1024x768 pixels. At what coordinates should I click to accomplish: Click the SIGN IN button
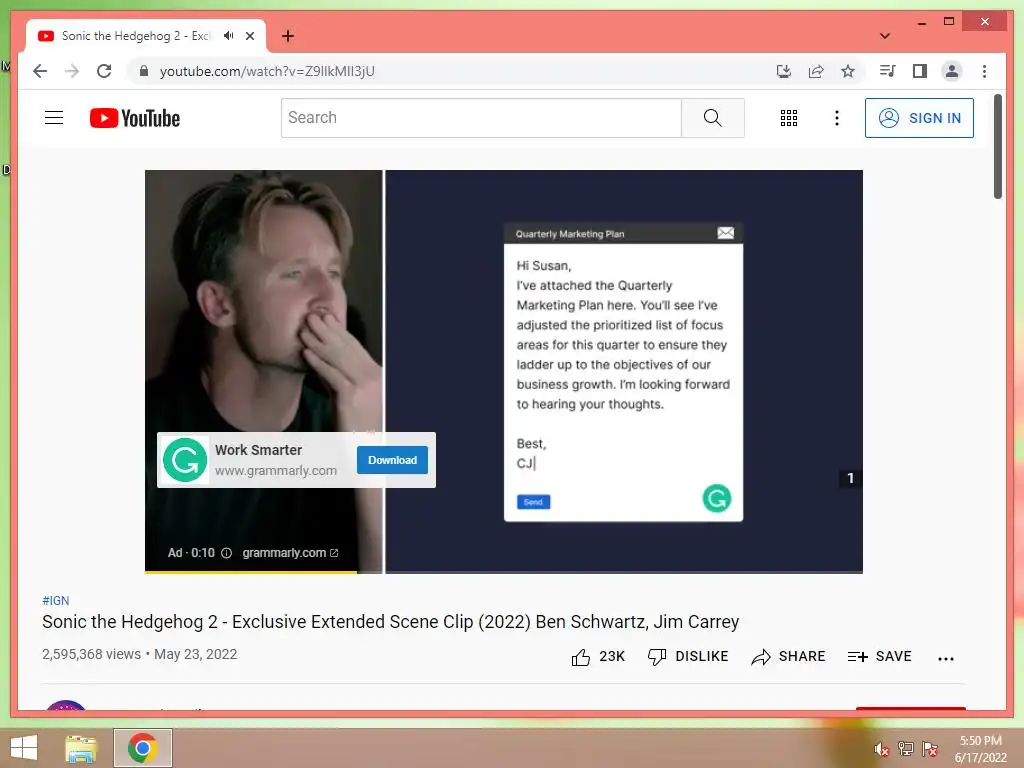pos(919,118)
